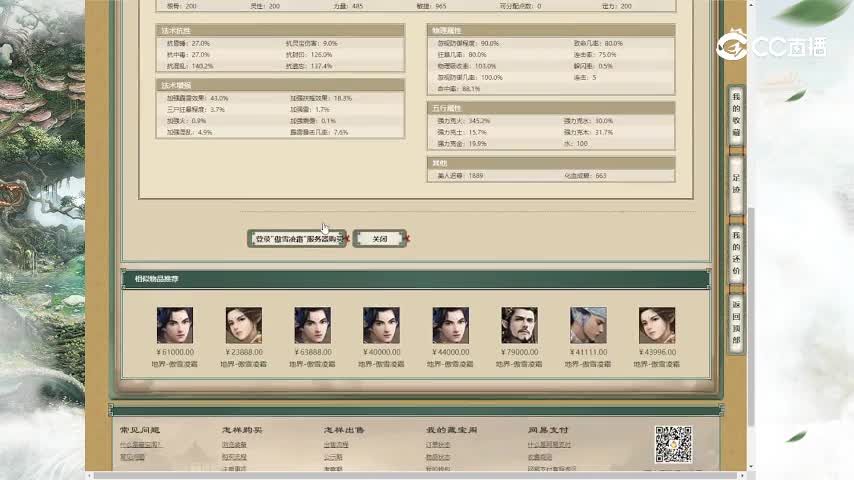Open recommended character priced ¥23888.00
Viewport: 854px width, 480px height.
point(243,325)
